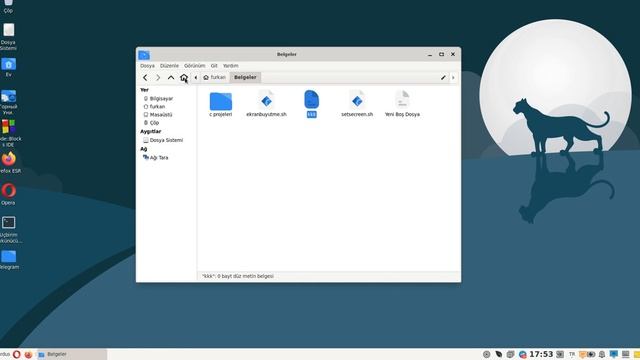The width and height of the screenshot is (640, 360).
Task: Minimize the Belgeler window
Action: 430,54
